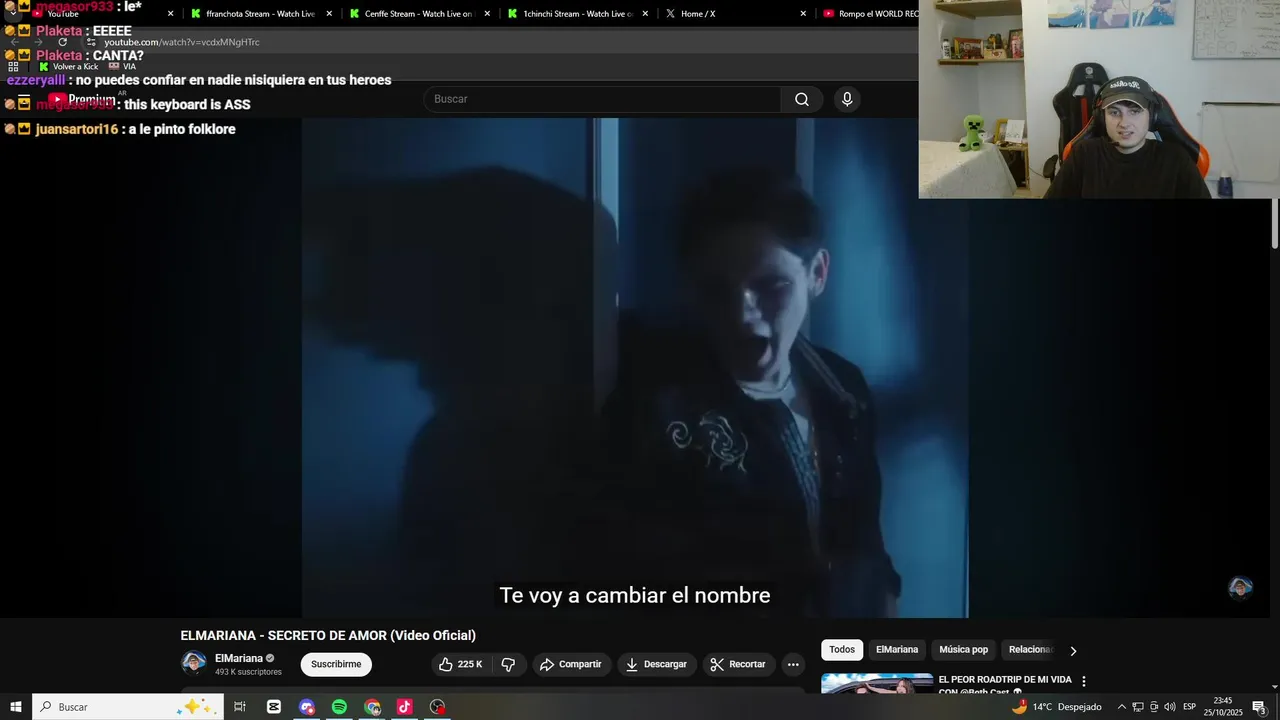Viewport: 1280px width, 720px height.
Task: Open CapCut from the taskbar
Action: point(274,707)
